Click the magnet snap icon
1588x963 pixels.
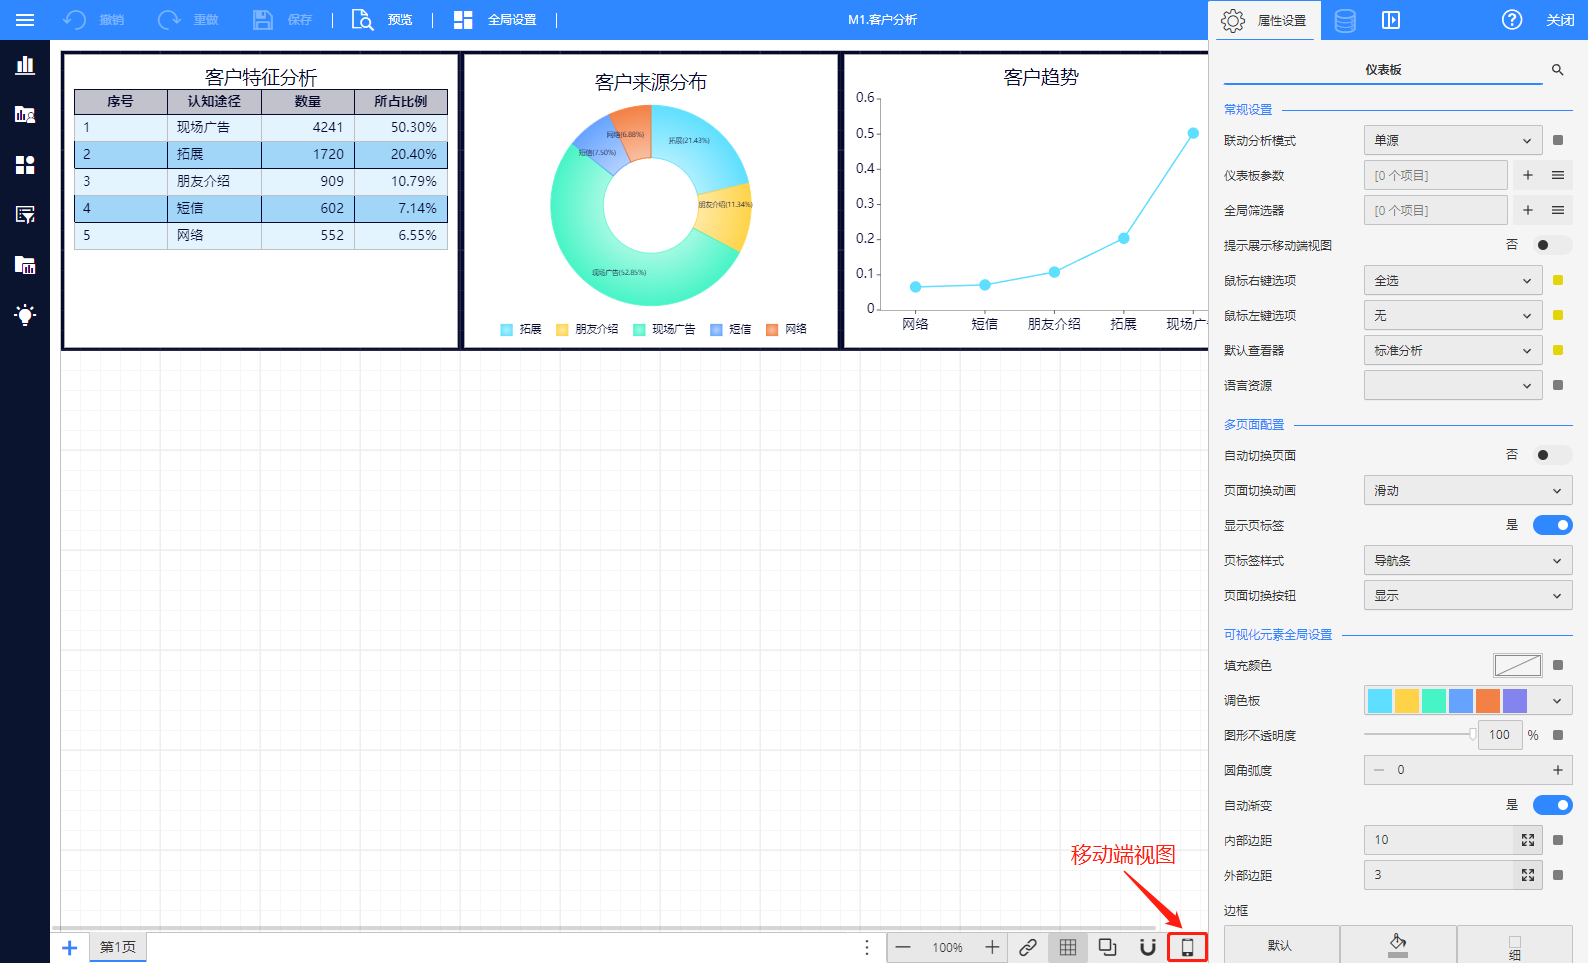click(x=1148, y=947)
